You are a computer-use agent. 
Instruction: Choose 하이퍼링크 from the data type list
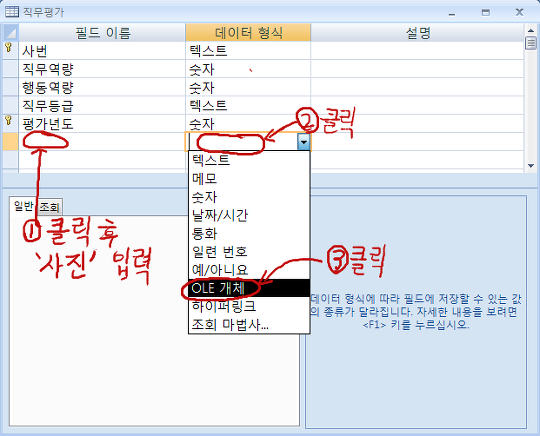tap(249, 306)
